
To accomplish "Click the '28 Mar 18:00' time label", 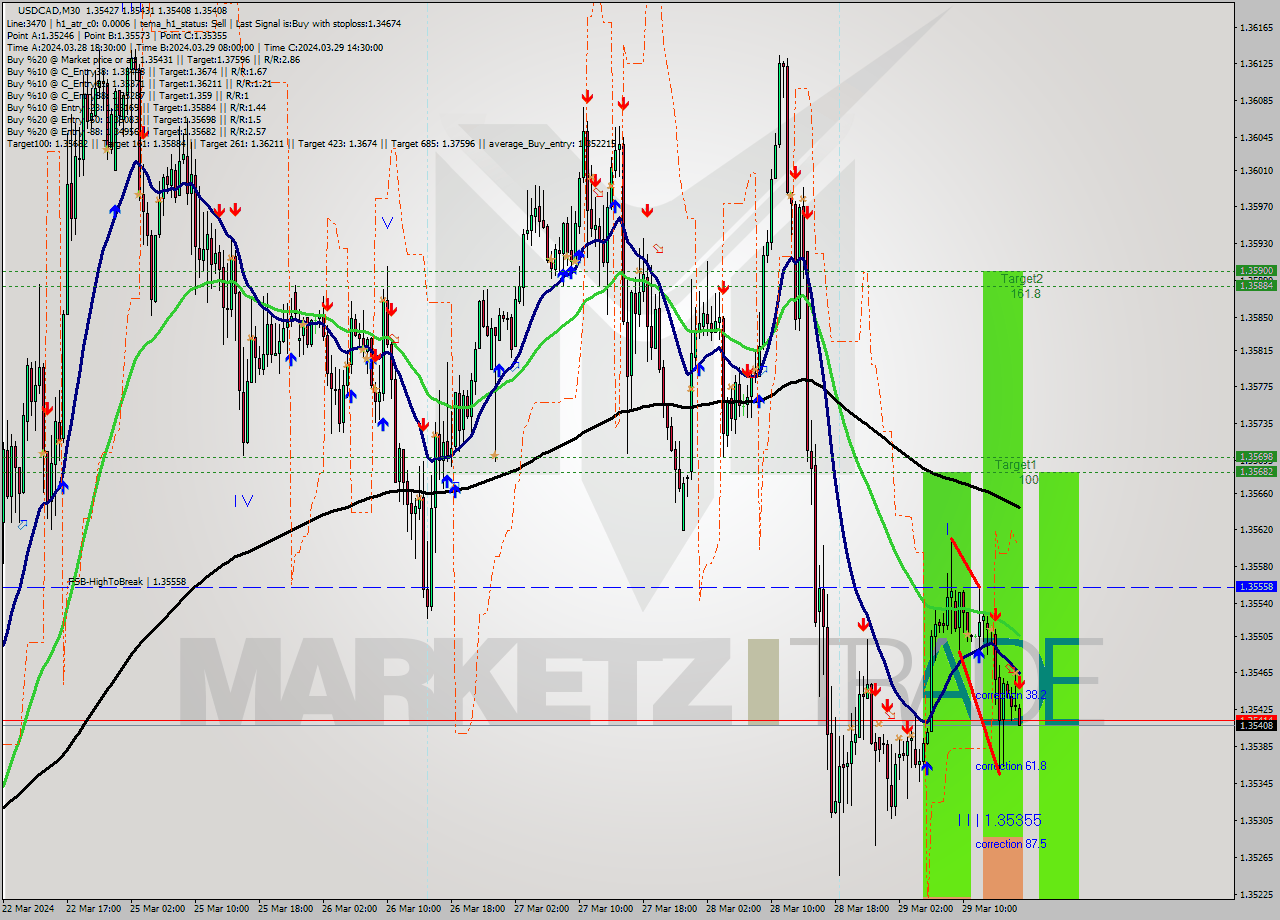I will [861, 909].
